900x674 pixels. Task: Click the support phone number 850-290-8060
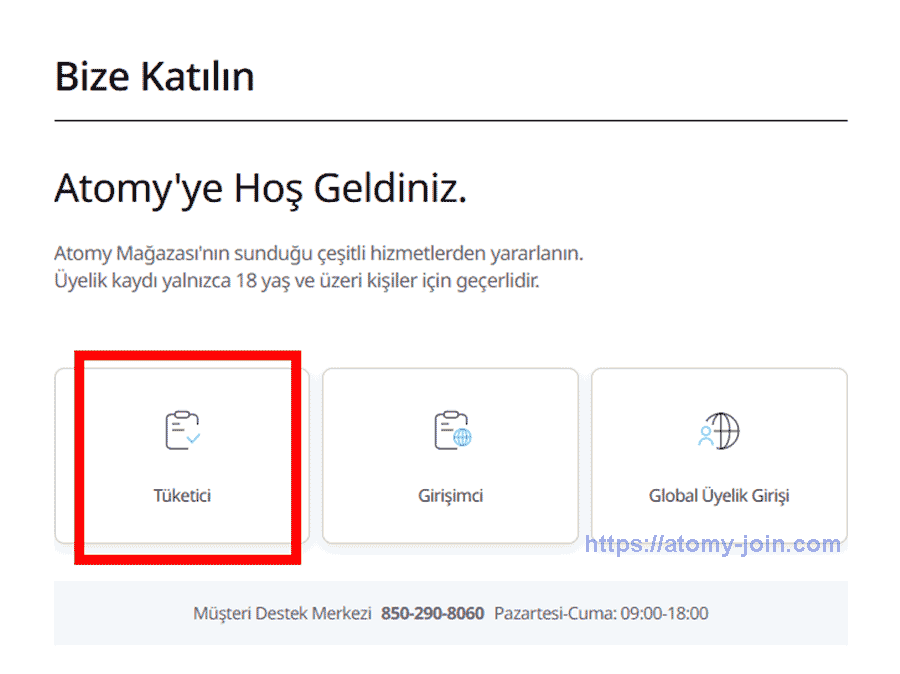432,613
